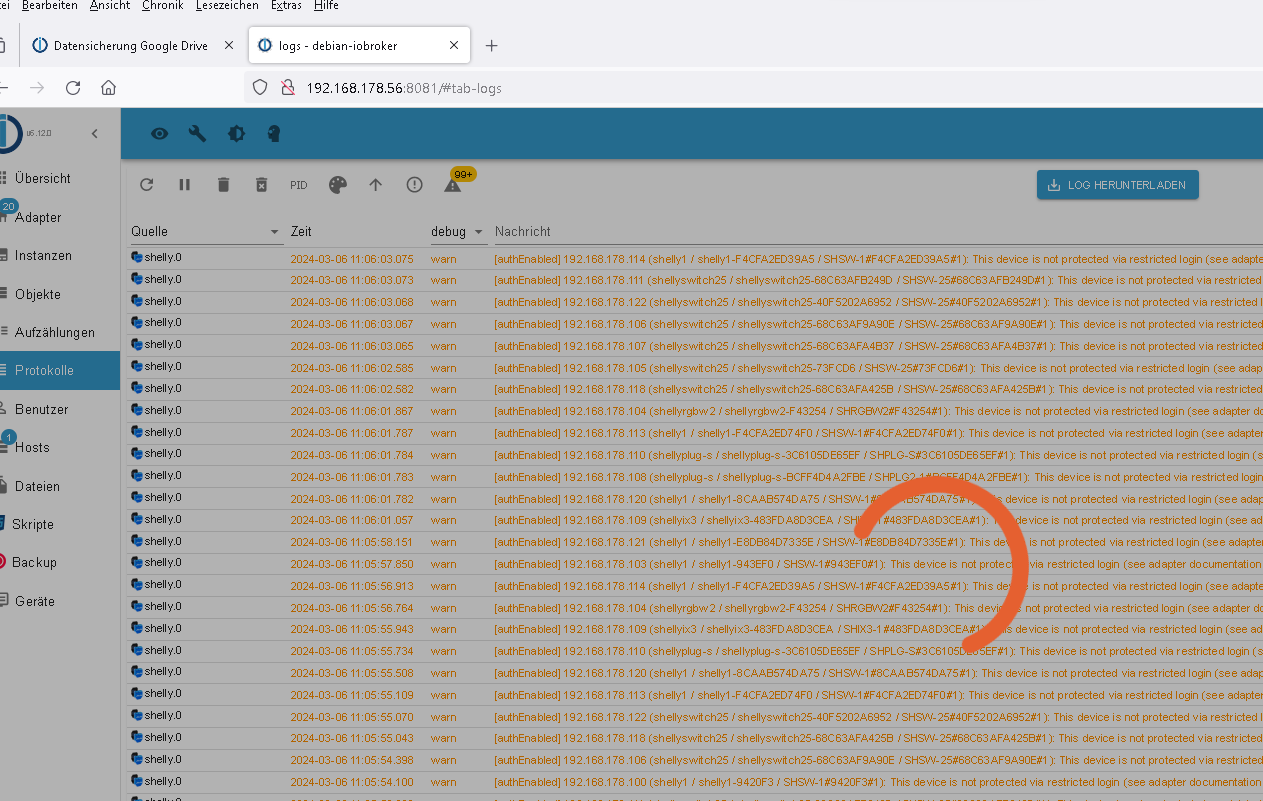The image size is (1263, 801).
Task: Delete log on host with X trash icon
Action: point(261,185)
